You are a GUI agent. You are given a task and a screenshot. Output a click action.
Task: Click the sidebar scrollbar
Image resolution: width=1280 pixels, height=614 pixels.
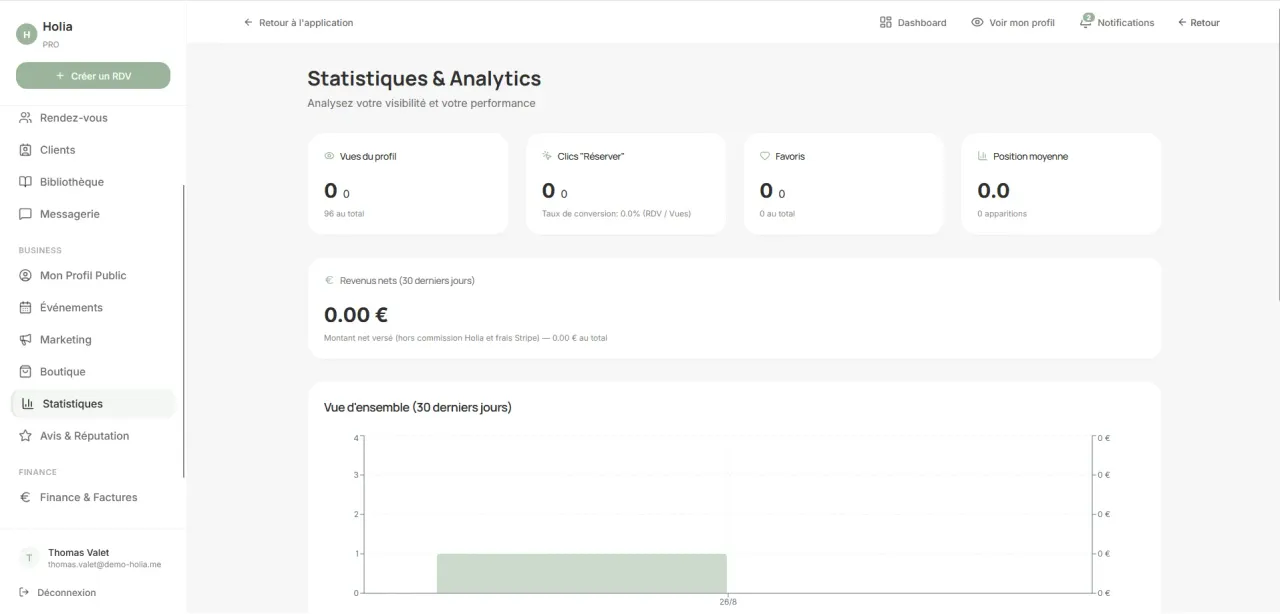pyautogui.click(x=184, y=332)
